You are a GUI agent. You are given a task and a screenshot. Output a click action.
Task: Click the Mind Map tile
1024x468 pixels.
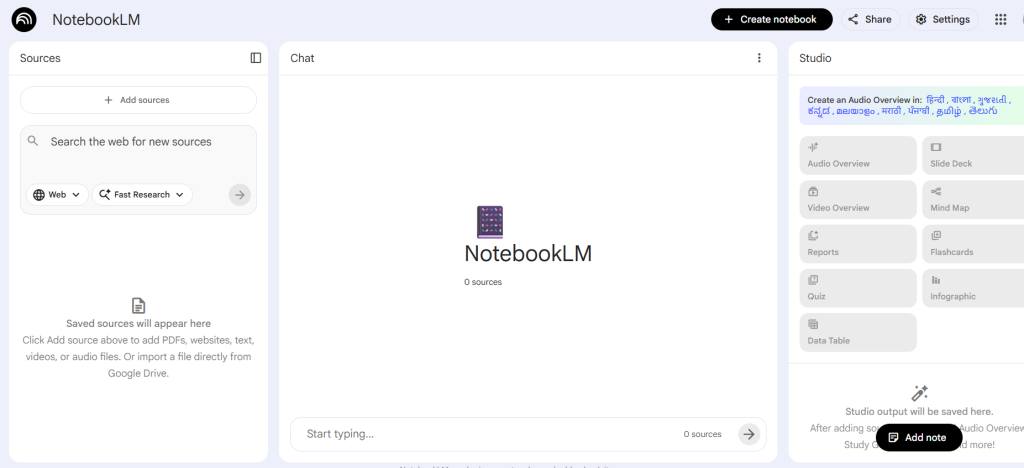pos(973,200)
